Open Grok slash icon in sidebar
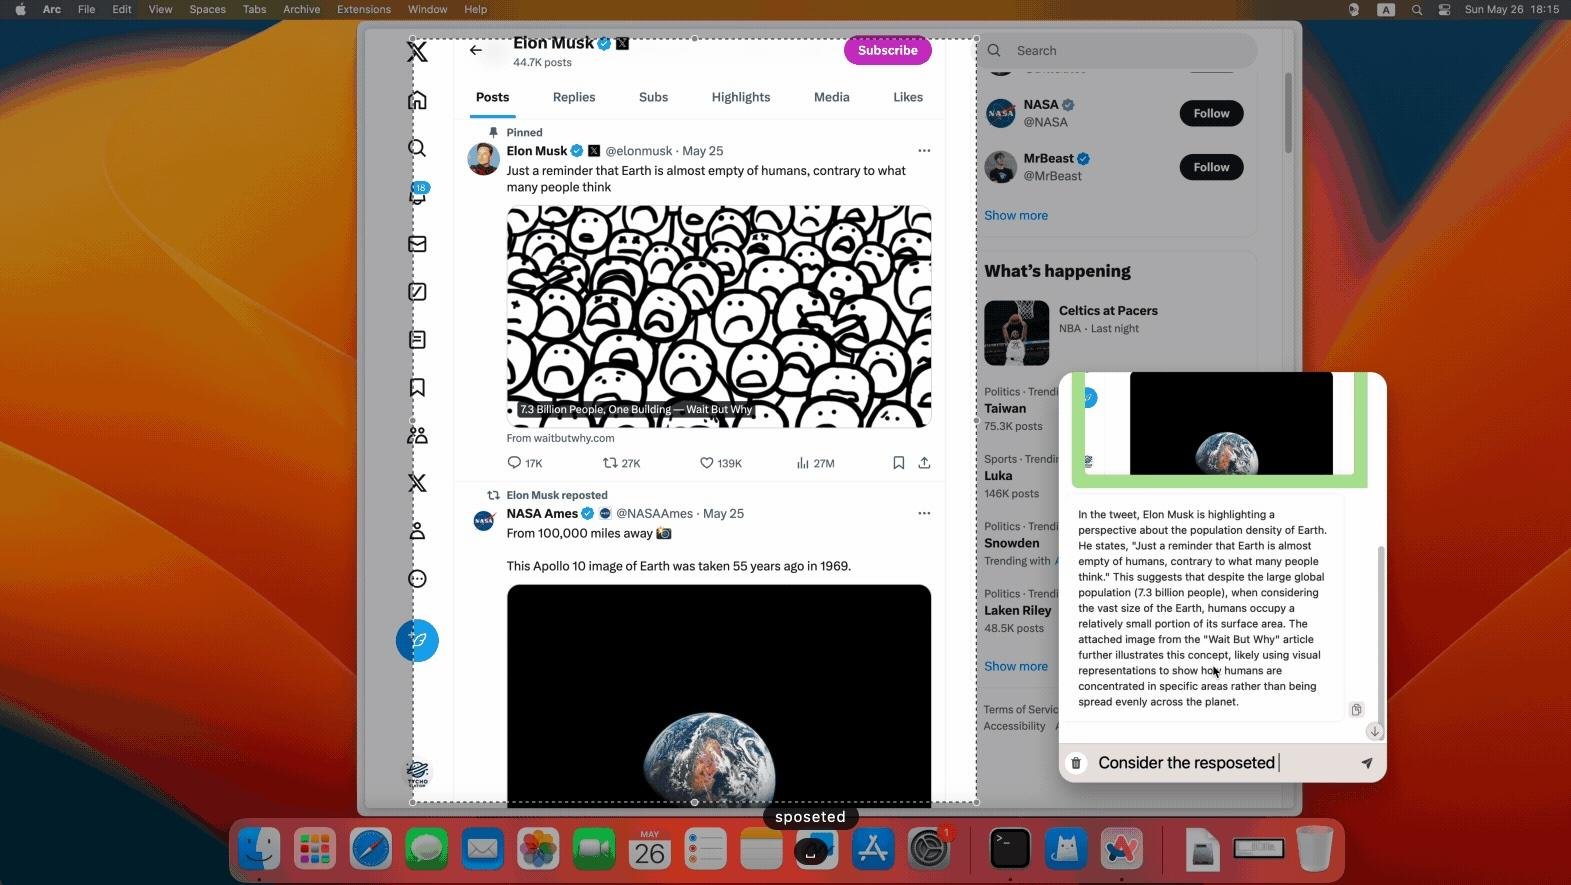 tap(418, 292)
